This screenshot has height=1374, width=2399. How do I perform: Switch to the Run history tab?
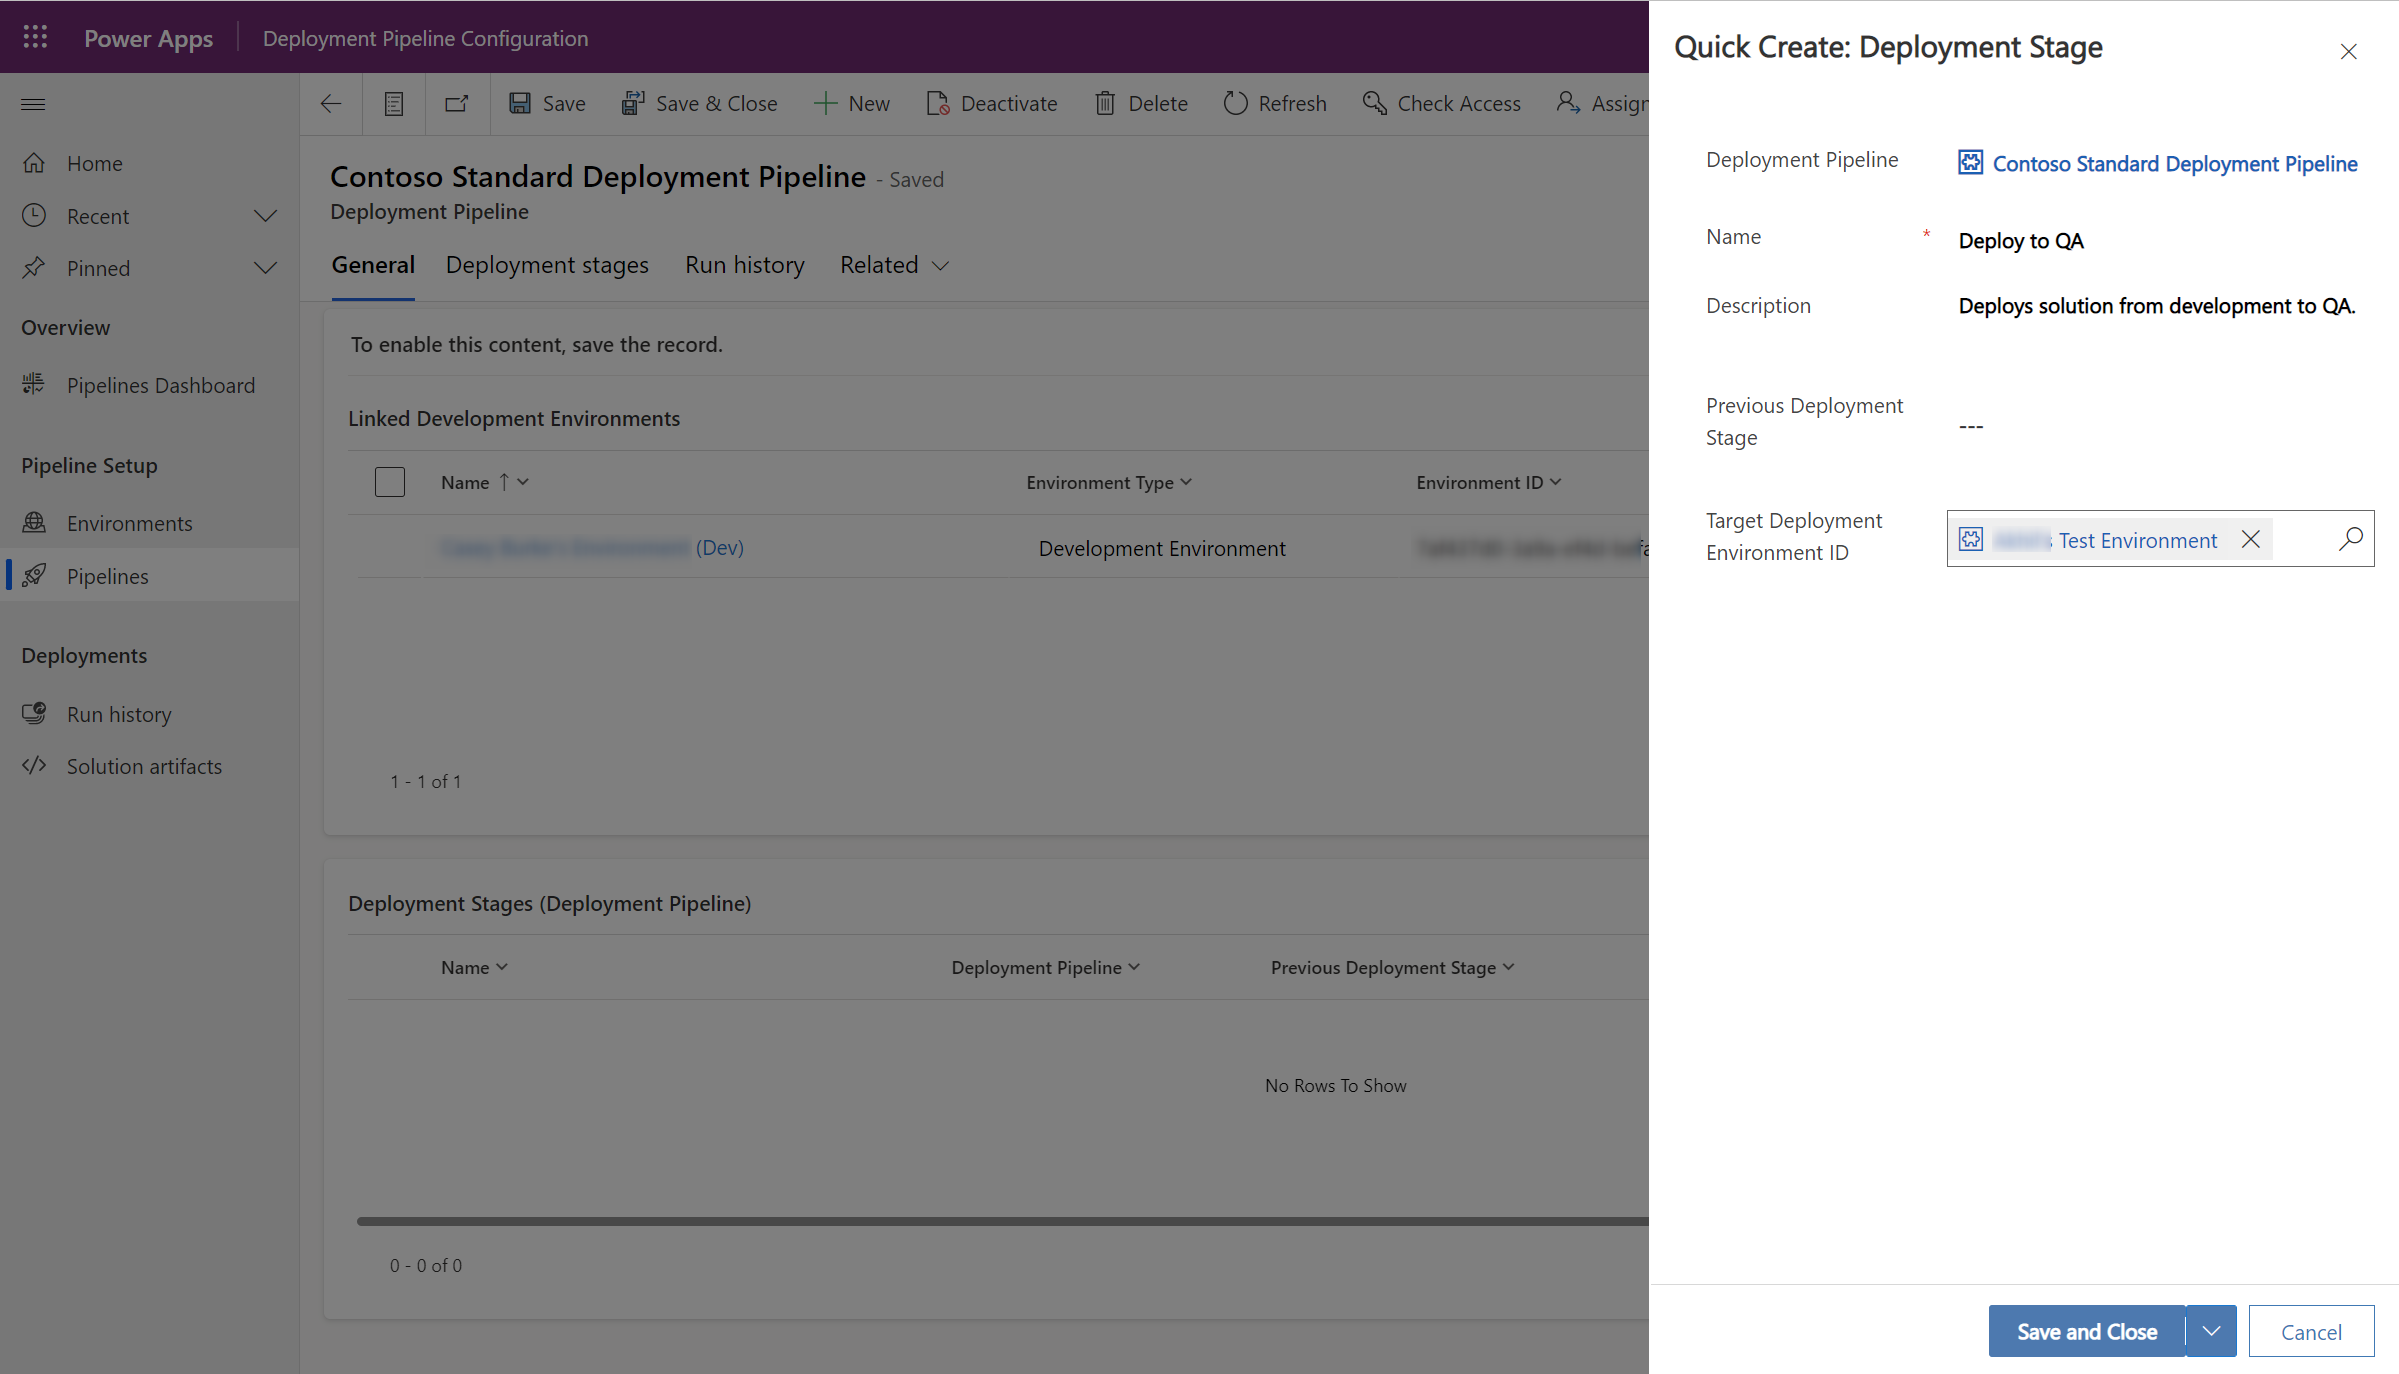[x=745, y=264]
